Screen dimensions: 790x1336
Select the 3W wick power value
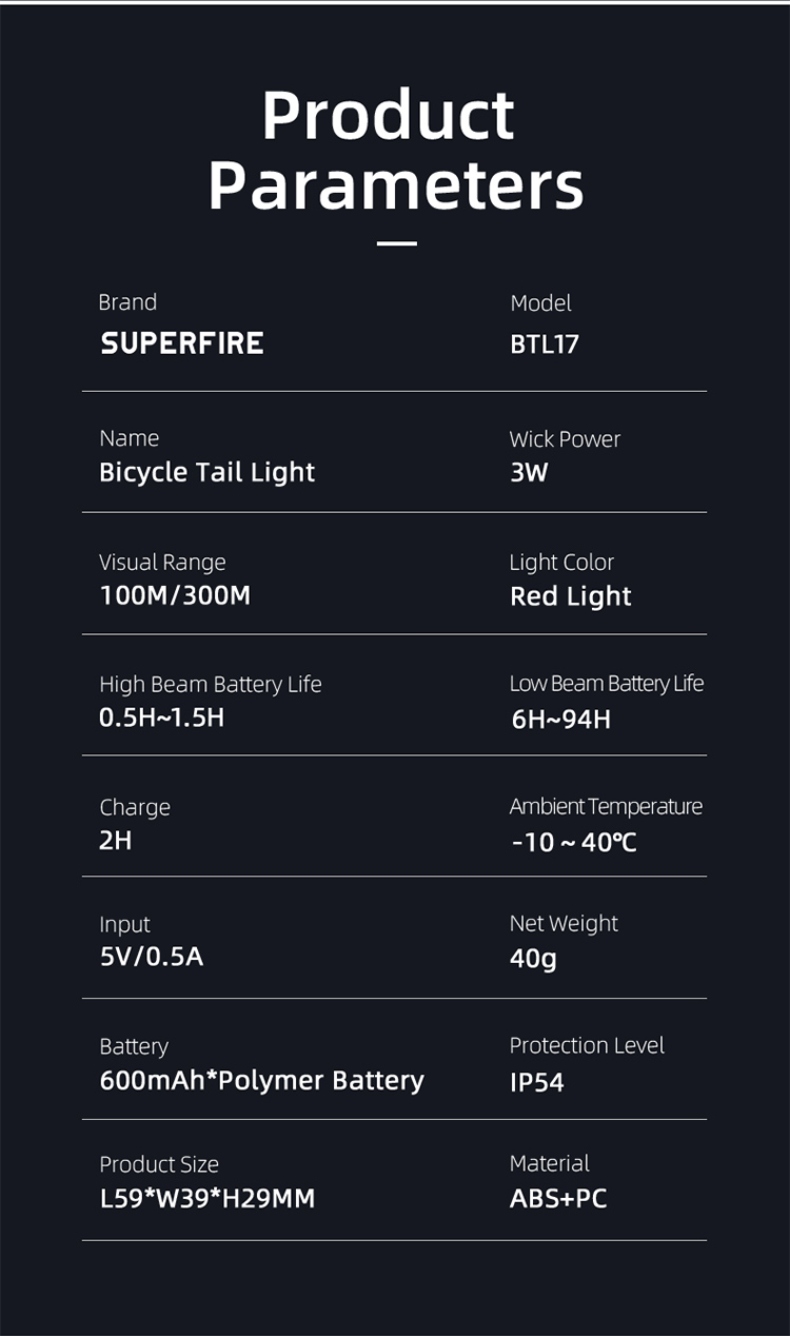[x=529, y=472]
